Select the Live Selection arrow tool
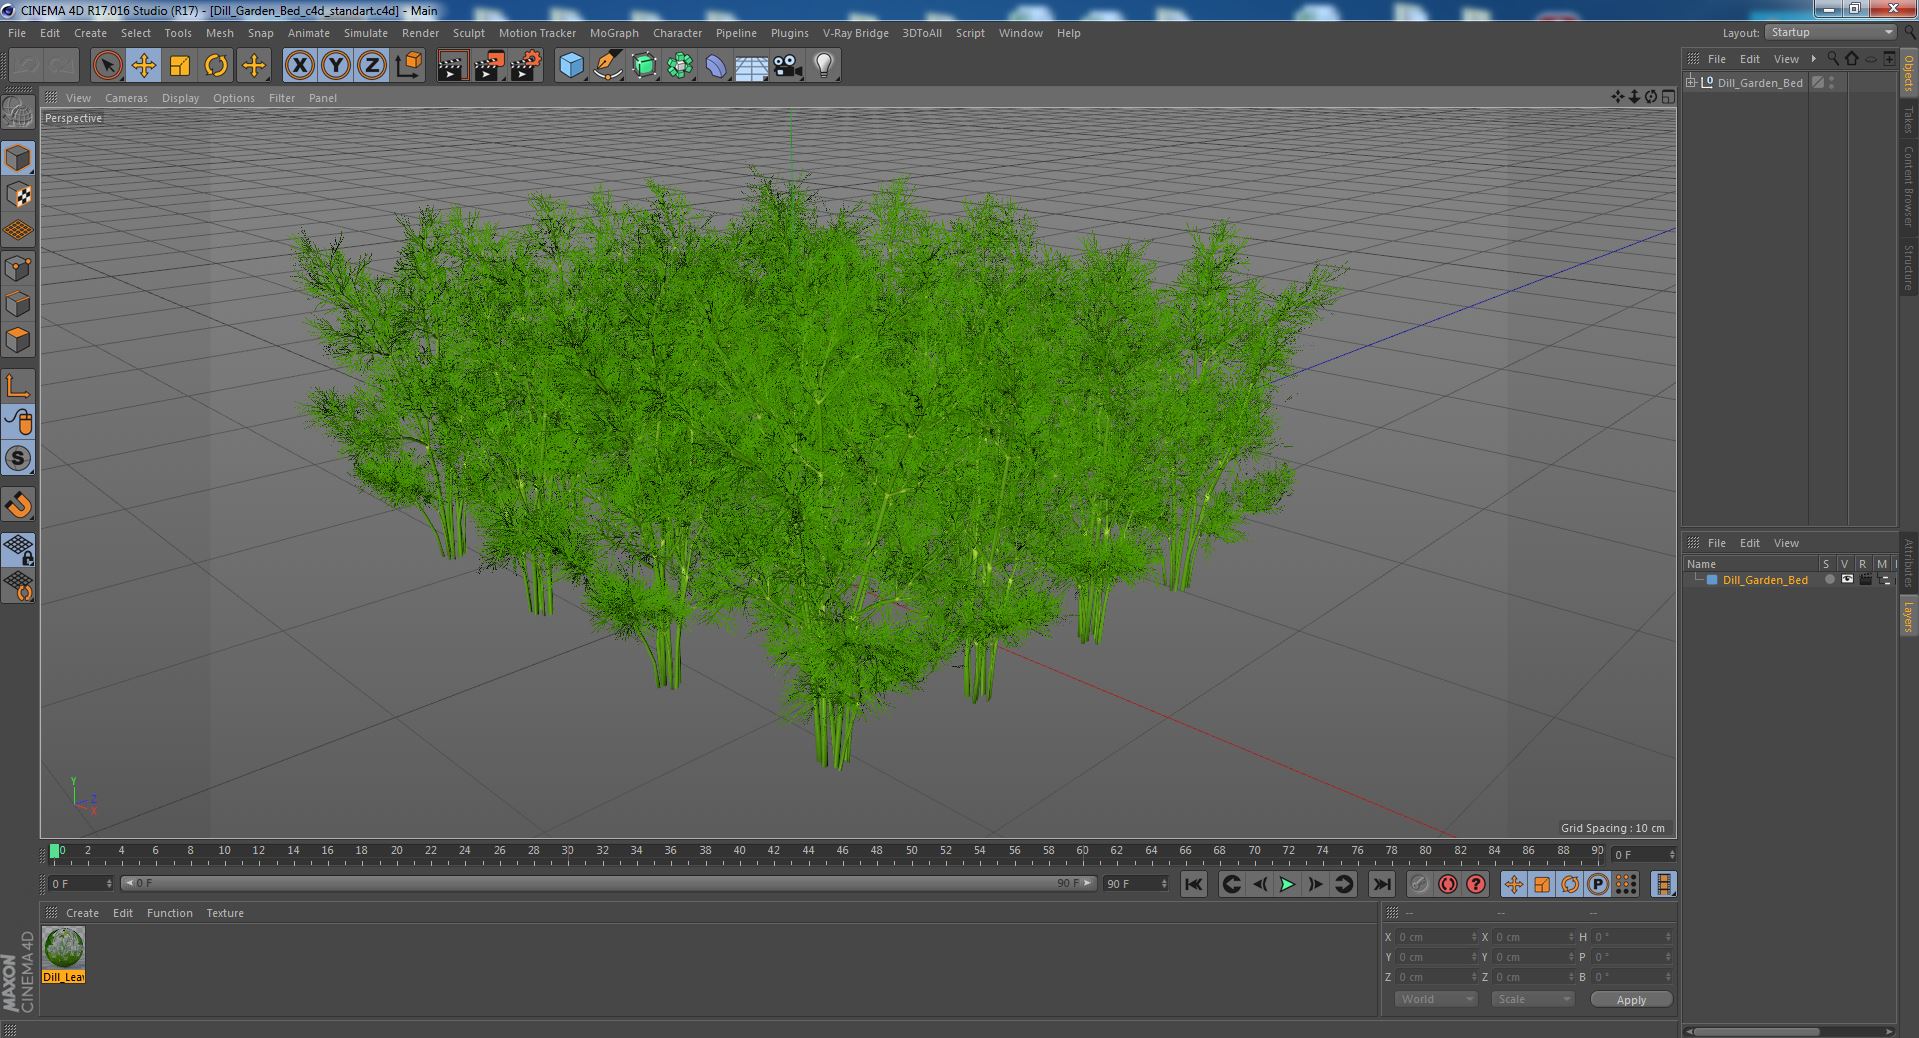Viewport: 1919px width, 1038px height. [107, 66]
